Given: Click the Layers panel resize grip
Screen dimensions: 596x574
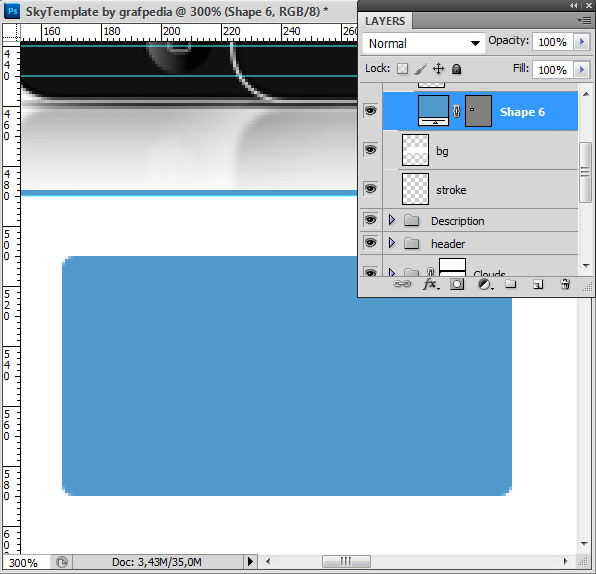Looking at the screenshot, I should coord(588,287).
